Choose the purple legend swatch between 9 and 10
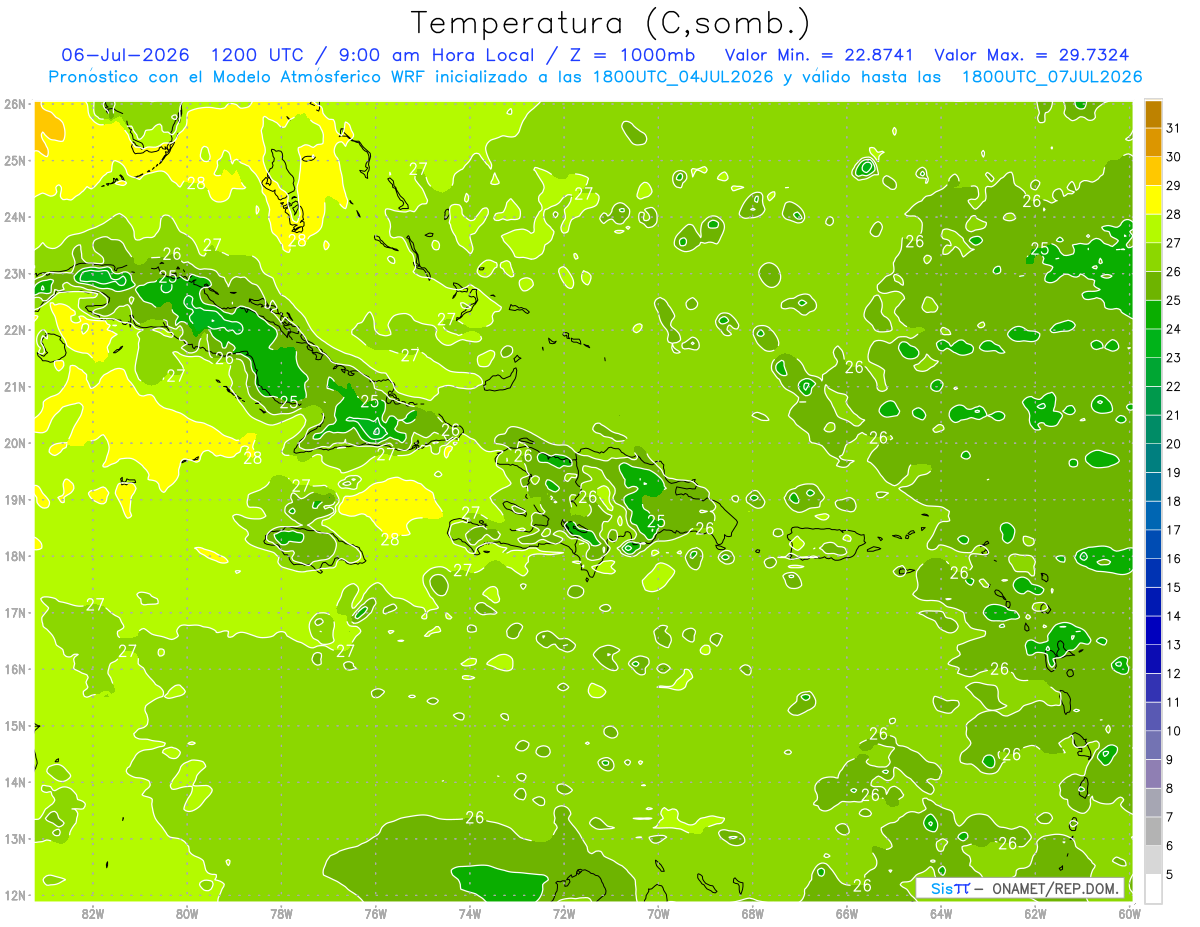This screenshot has width=1200, height=927. click(1153, 745)
